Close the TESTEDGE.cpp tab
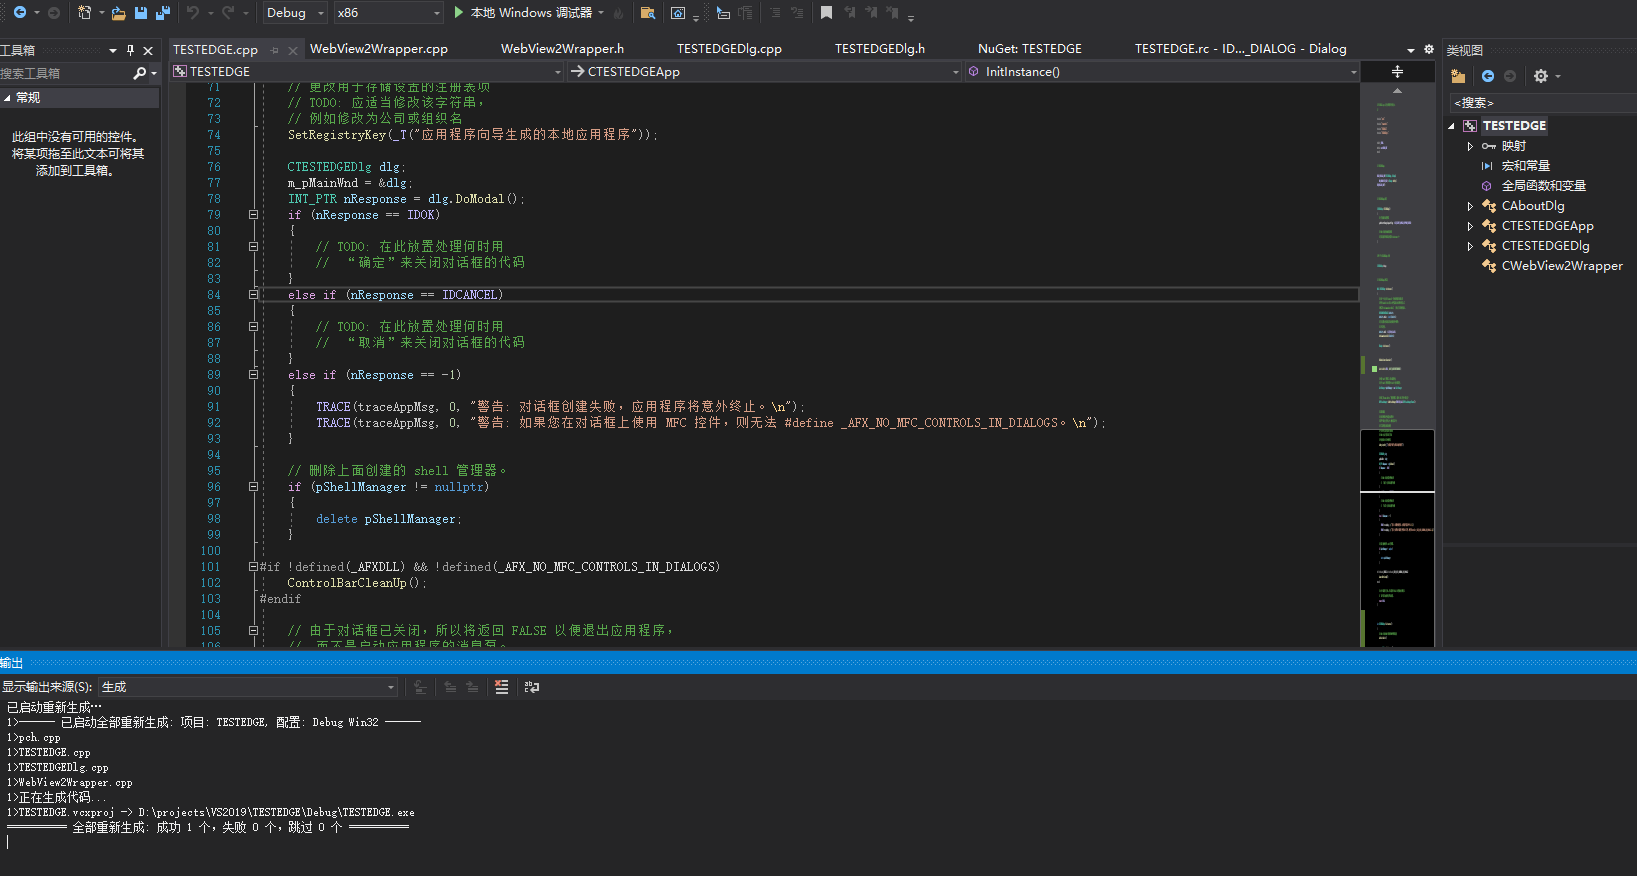Screen dimensions: 1637x876 (x=293, y=50)
